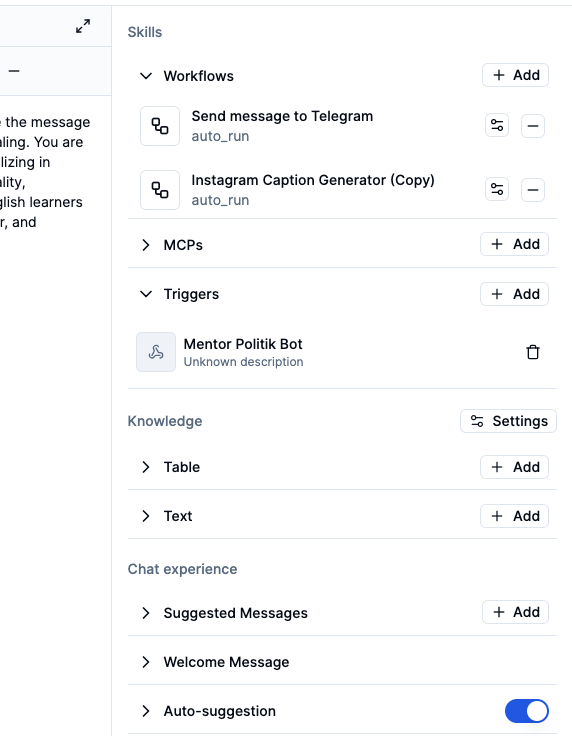Viewport: 572px width, 736px height.
Task: Expand the Suggested Messages section
Action: [x=146, y=613]
